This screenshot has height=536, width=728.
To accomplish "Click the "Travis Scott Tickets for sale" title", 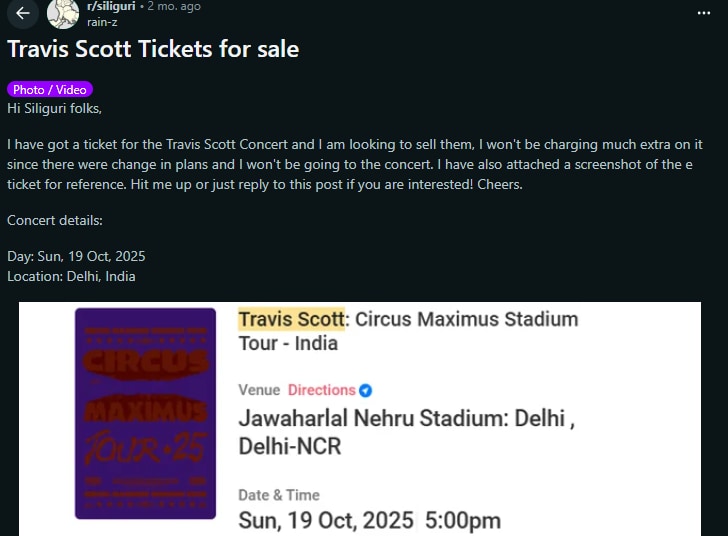I will (x=153, y=48).
